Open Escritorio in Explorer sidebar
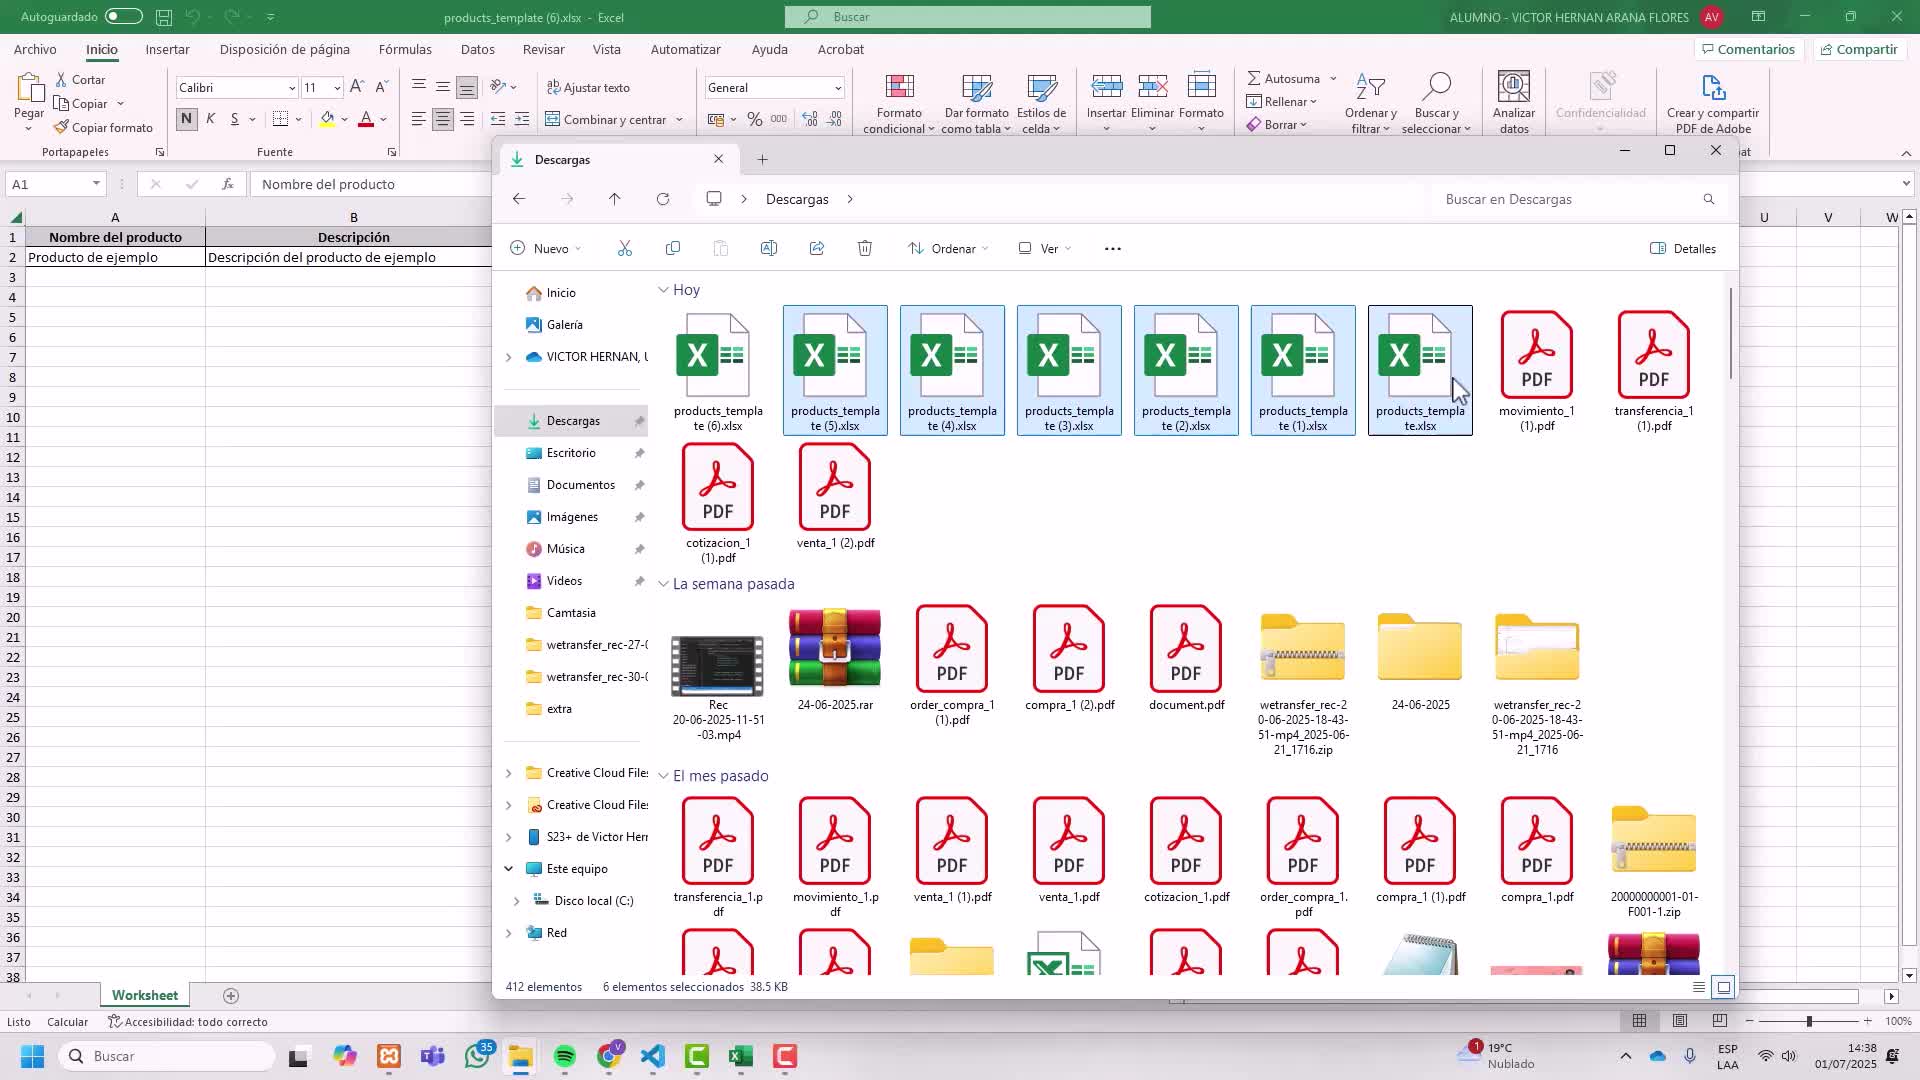Image resolution: width=1920 pixels, height=1080 pixels. click(571, 453)
